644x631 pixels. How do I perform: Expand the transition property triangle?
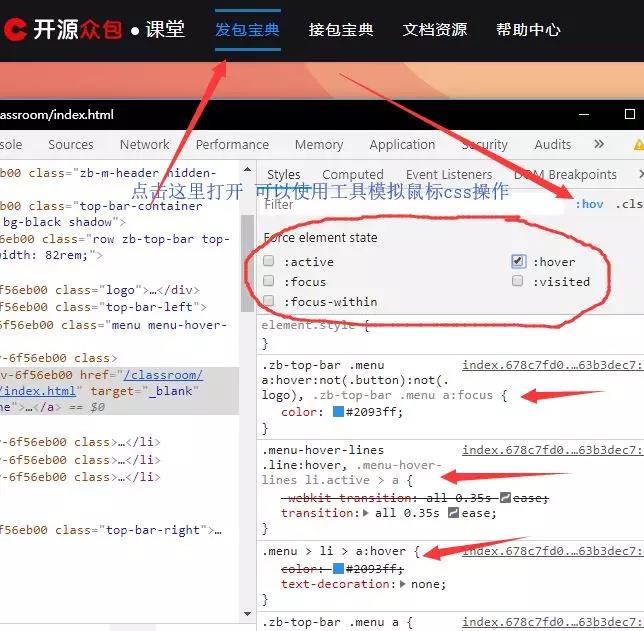(x=366, y=513)
